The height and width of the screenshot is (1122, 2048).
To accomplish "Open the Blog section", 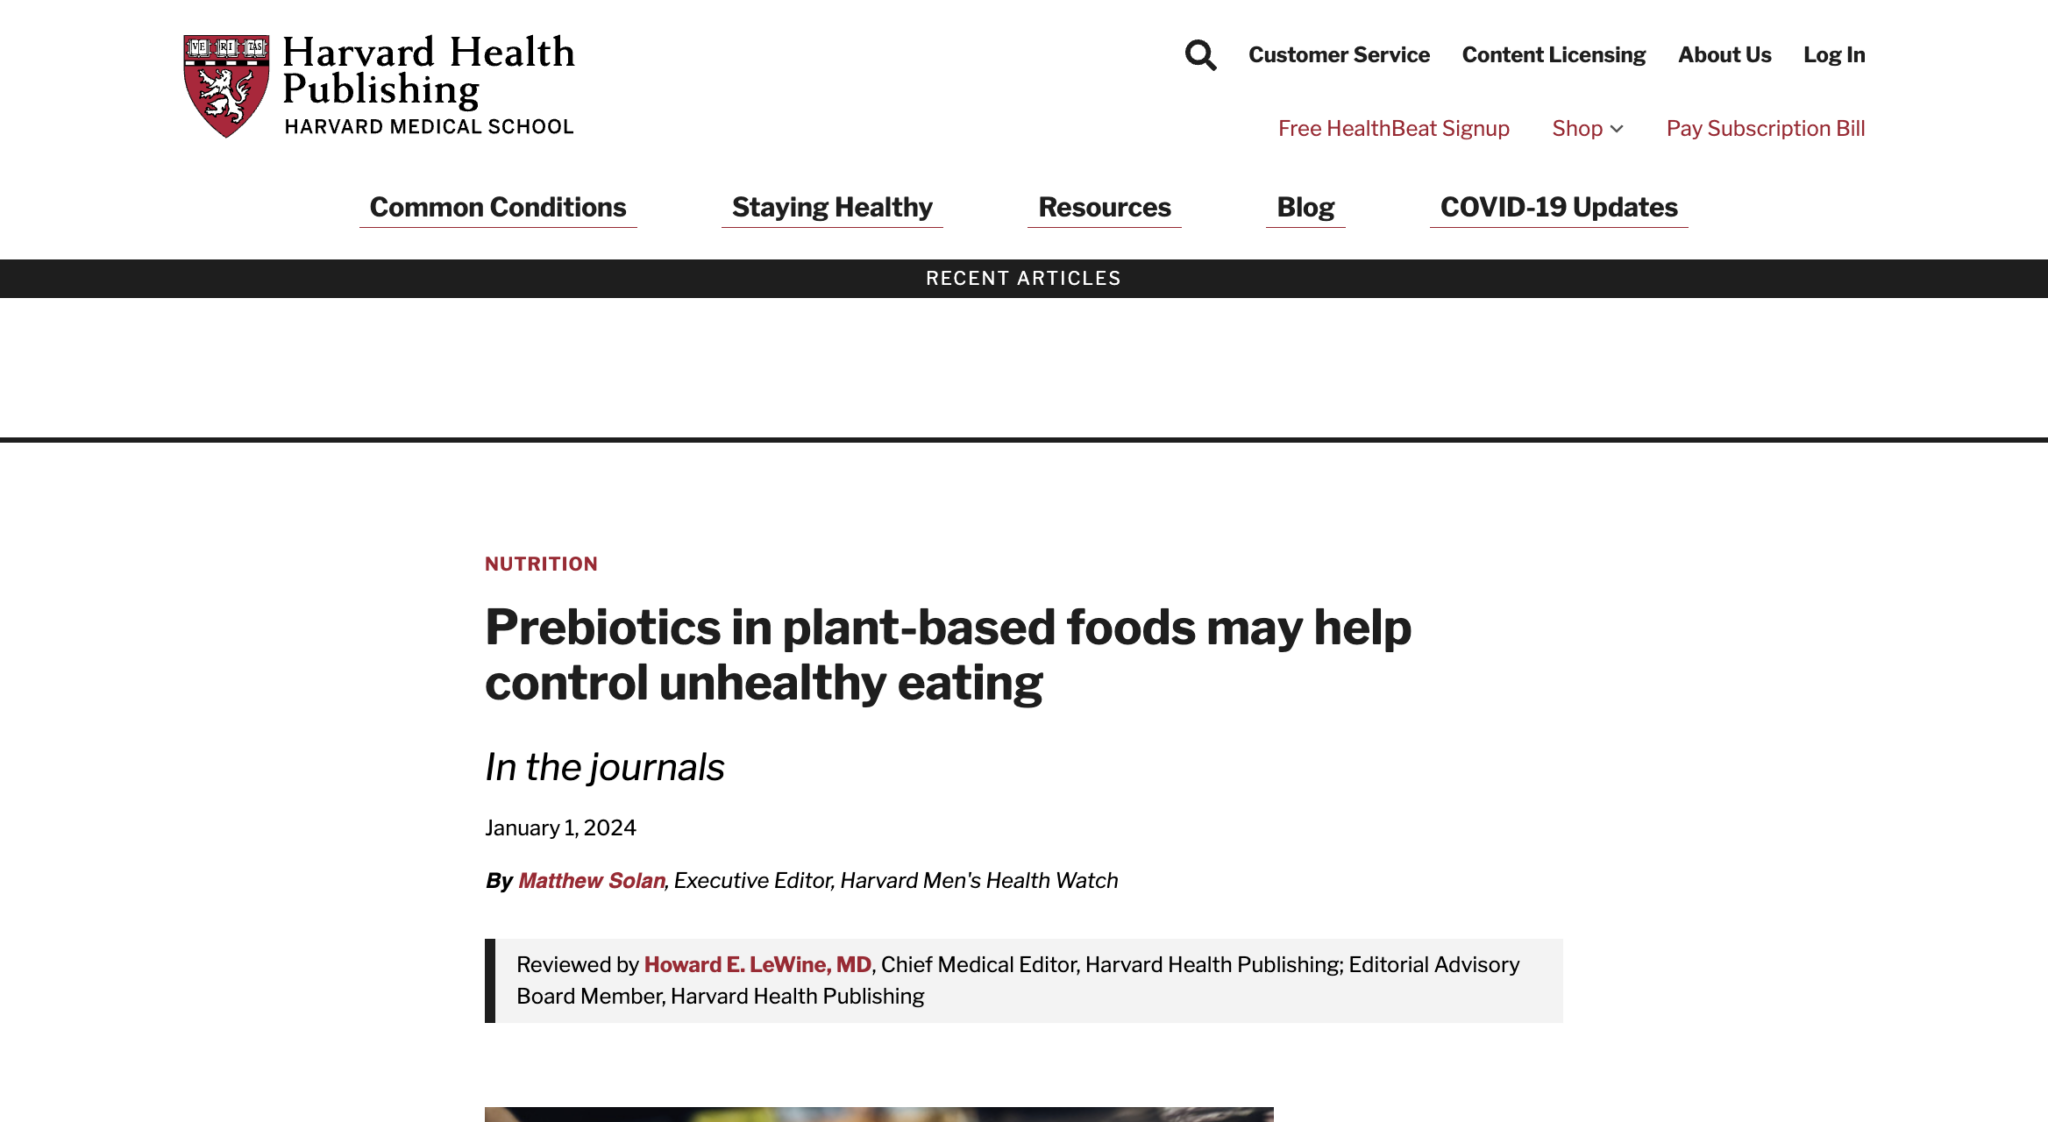I will click(1305, 207).
